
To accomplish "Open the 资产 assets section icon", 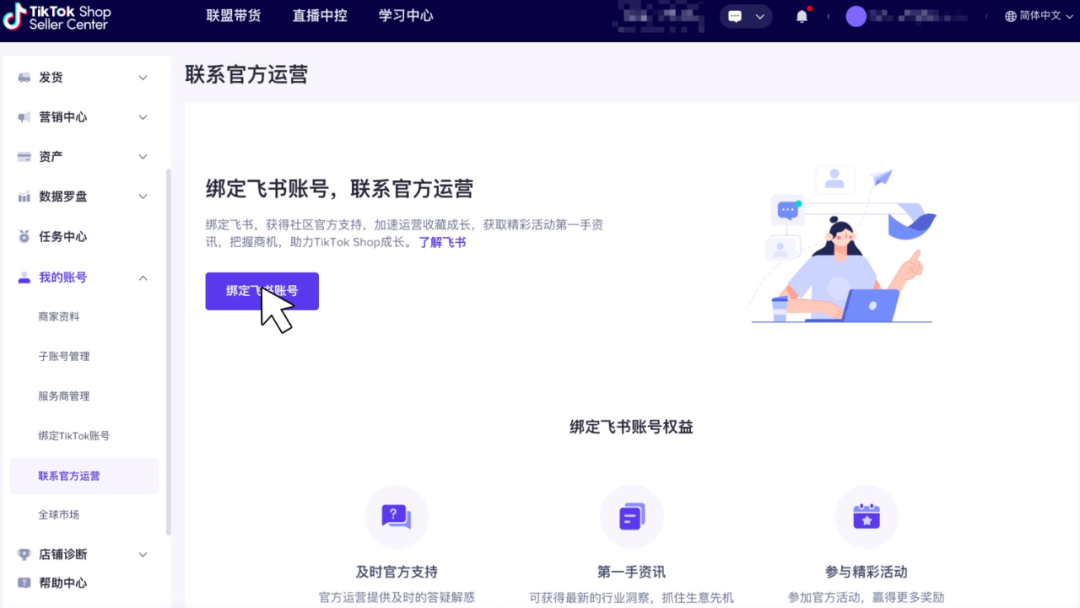I will click(22, 156).
